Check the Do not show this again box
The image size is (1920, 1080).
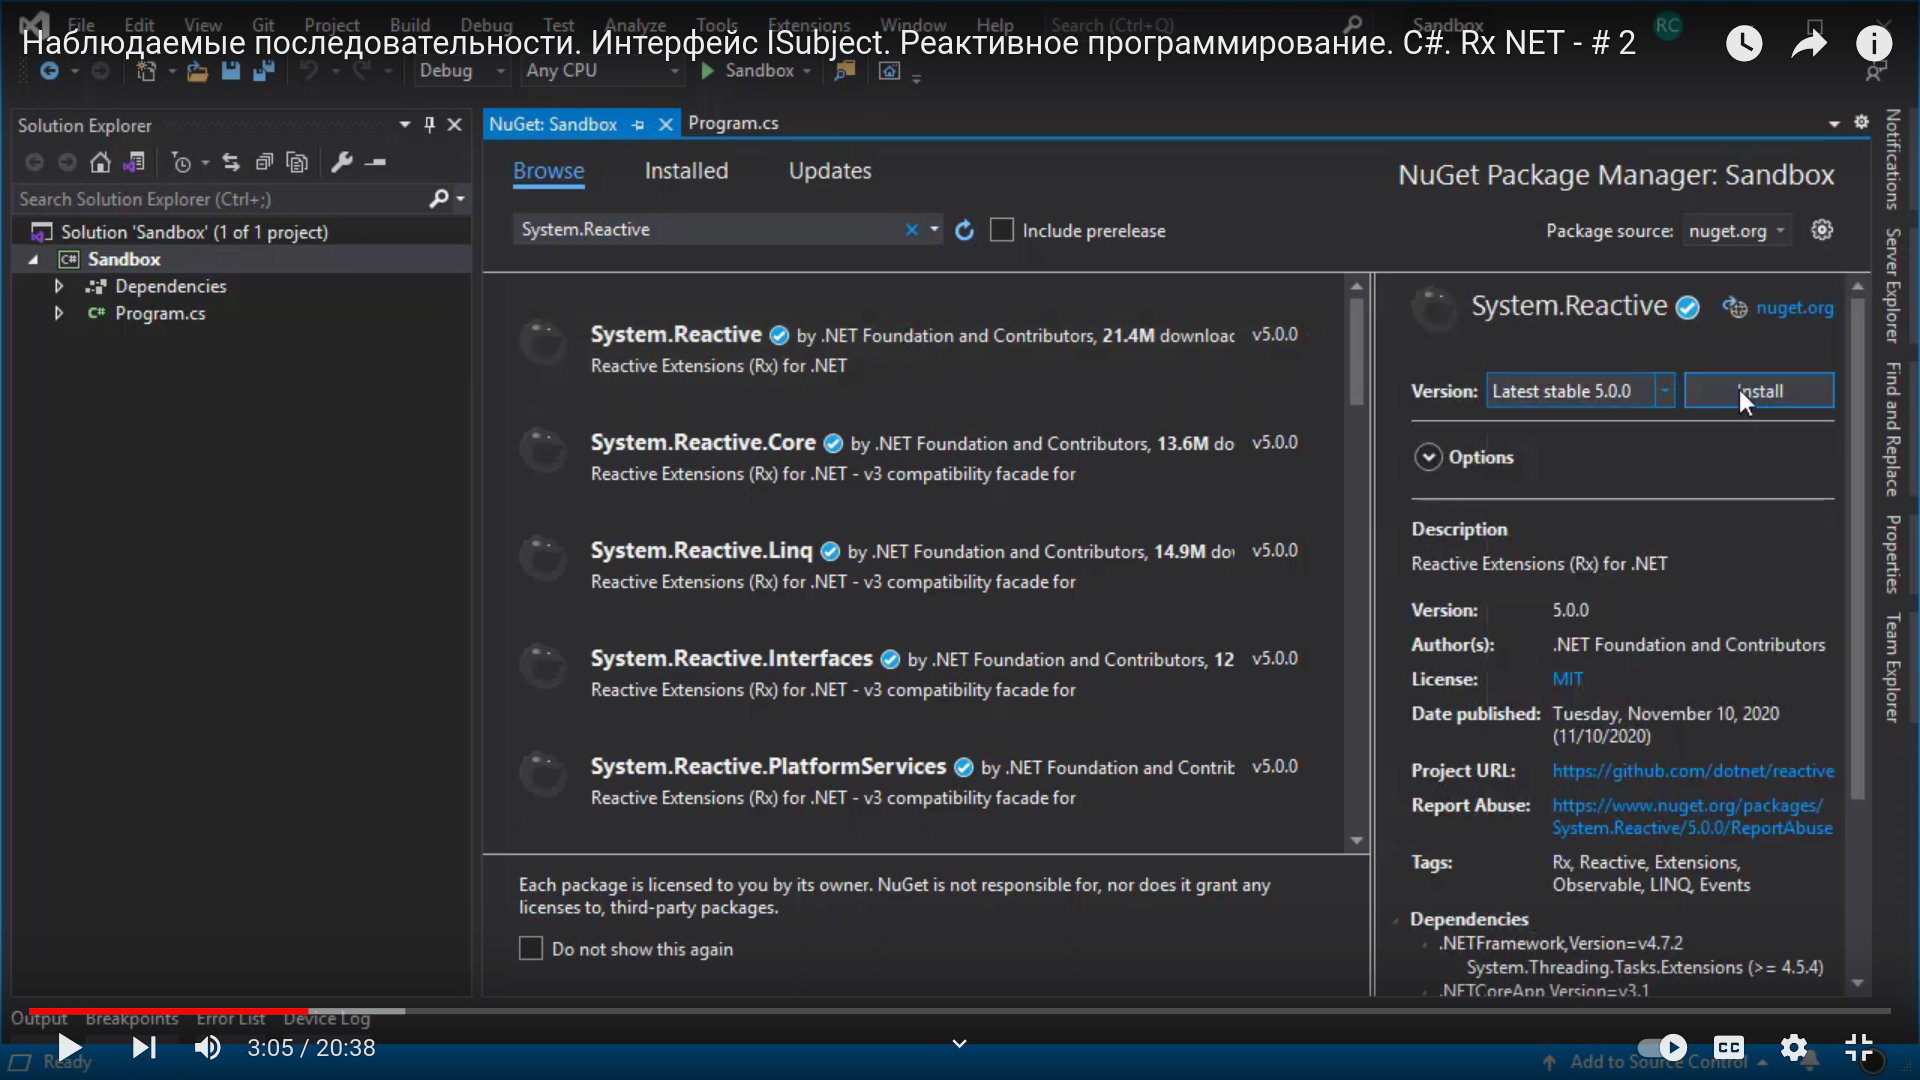point(531,948)
